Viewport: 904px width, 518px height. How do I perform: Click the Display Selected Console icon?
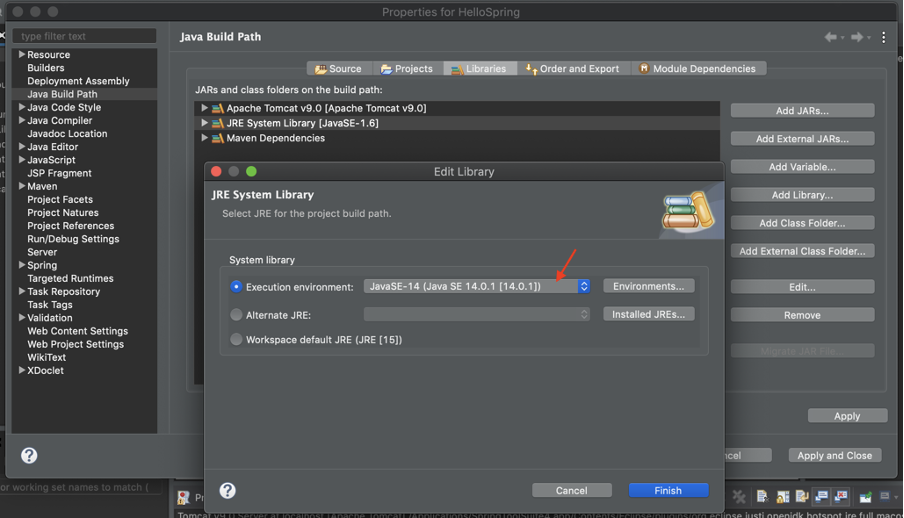coord(884,496)
